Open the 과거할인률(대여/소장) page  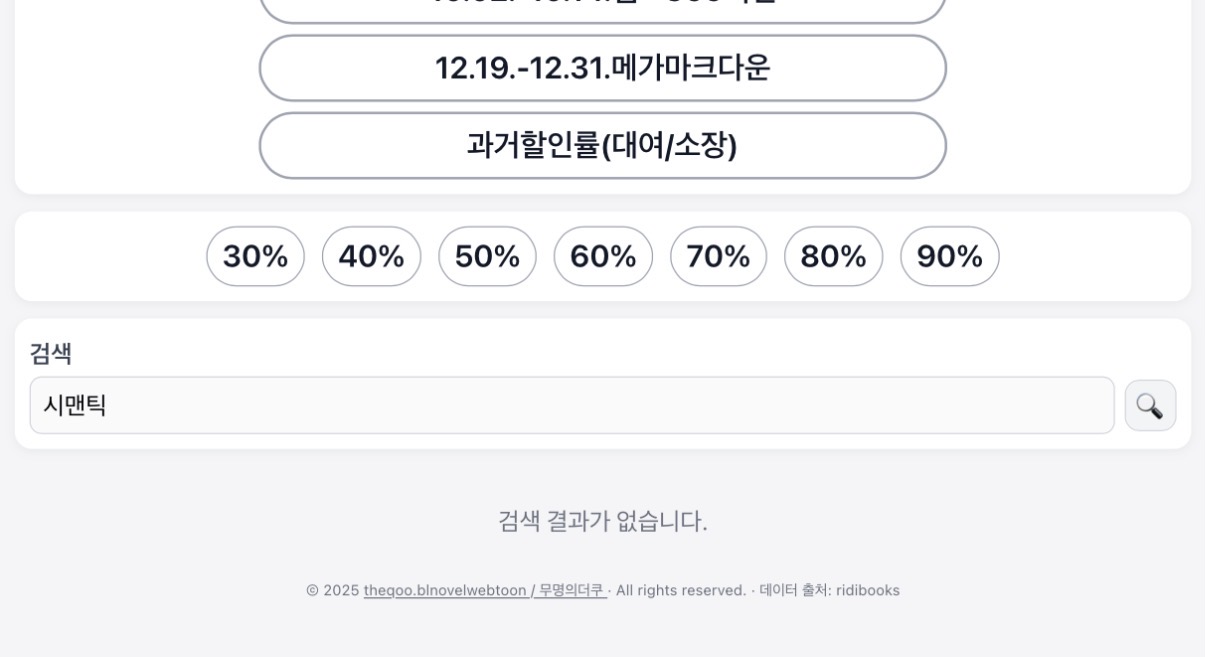[602, 146]
